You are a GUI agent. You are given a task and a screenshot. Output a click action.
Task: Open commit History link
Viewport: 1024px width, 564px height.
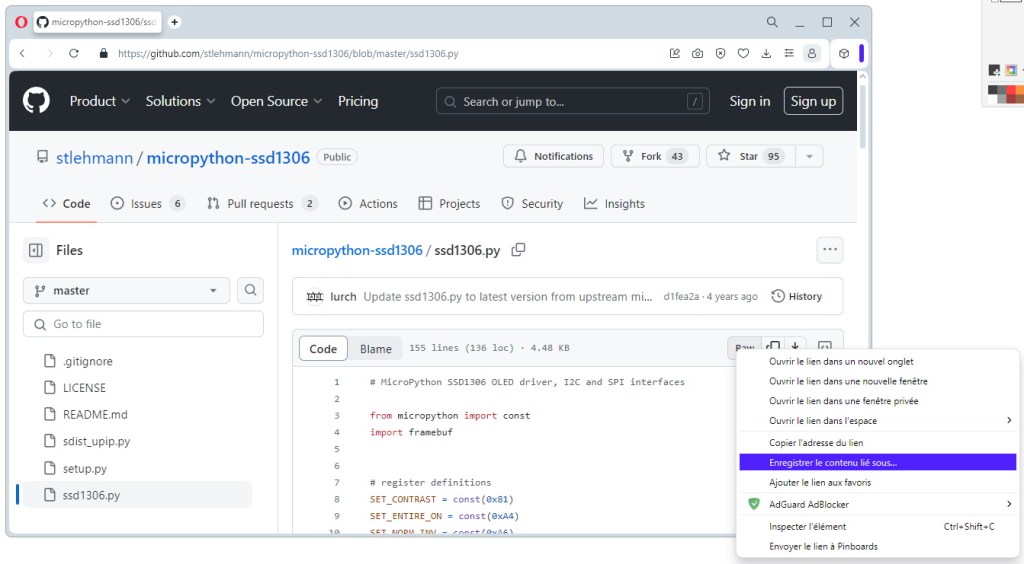(797, 296)
